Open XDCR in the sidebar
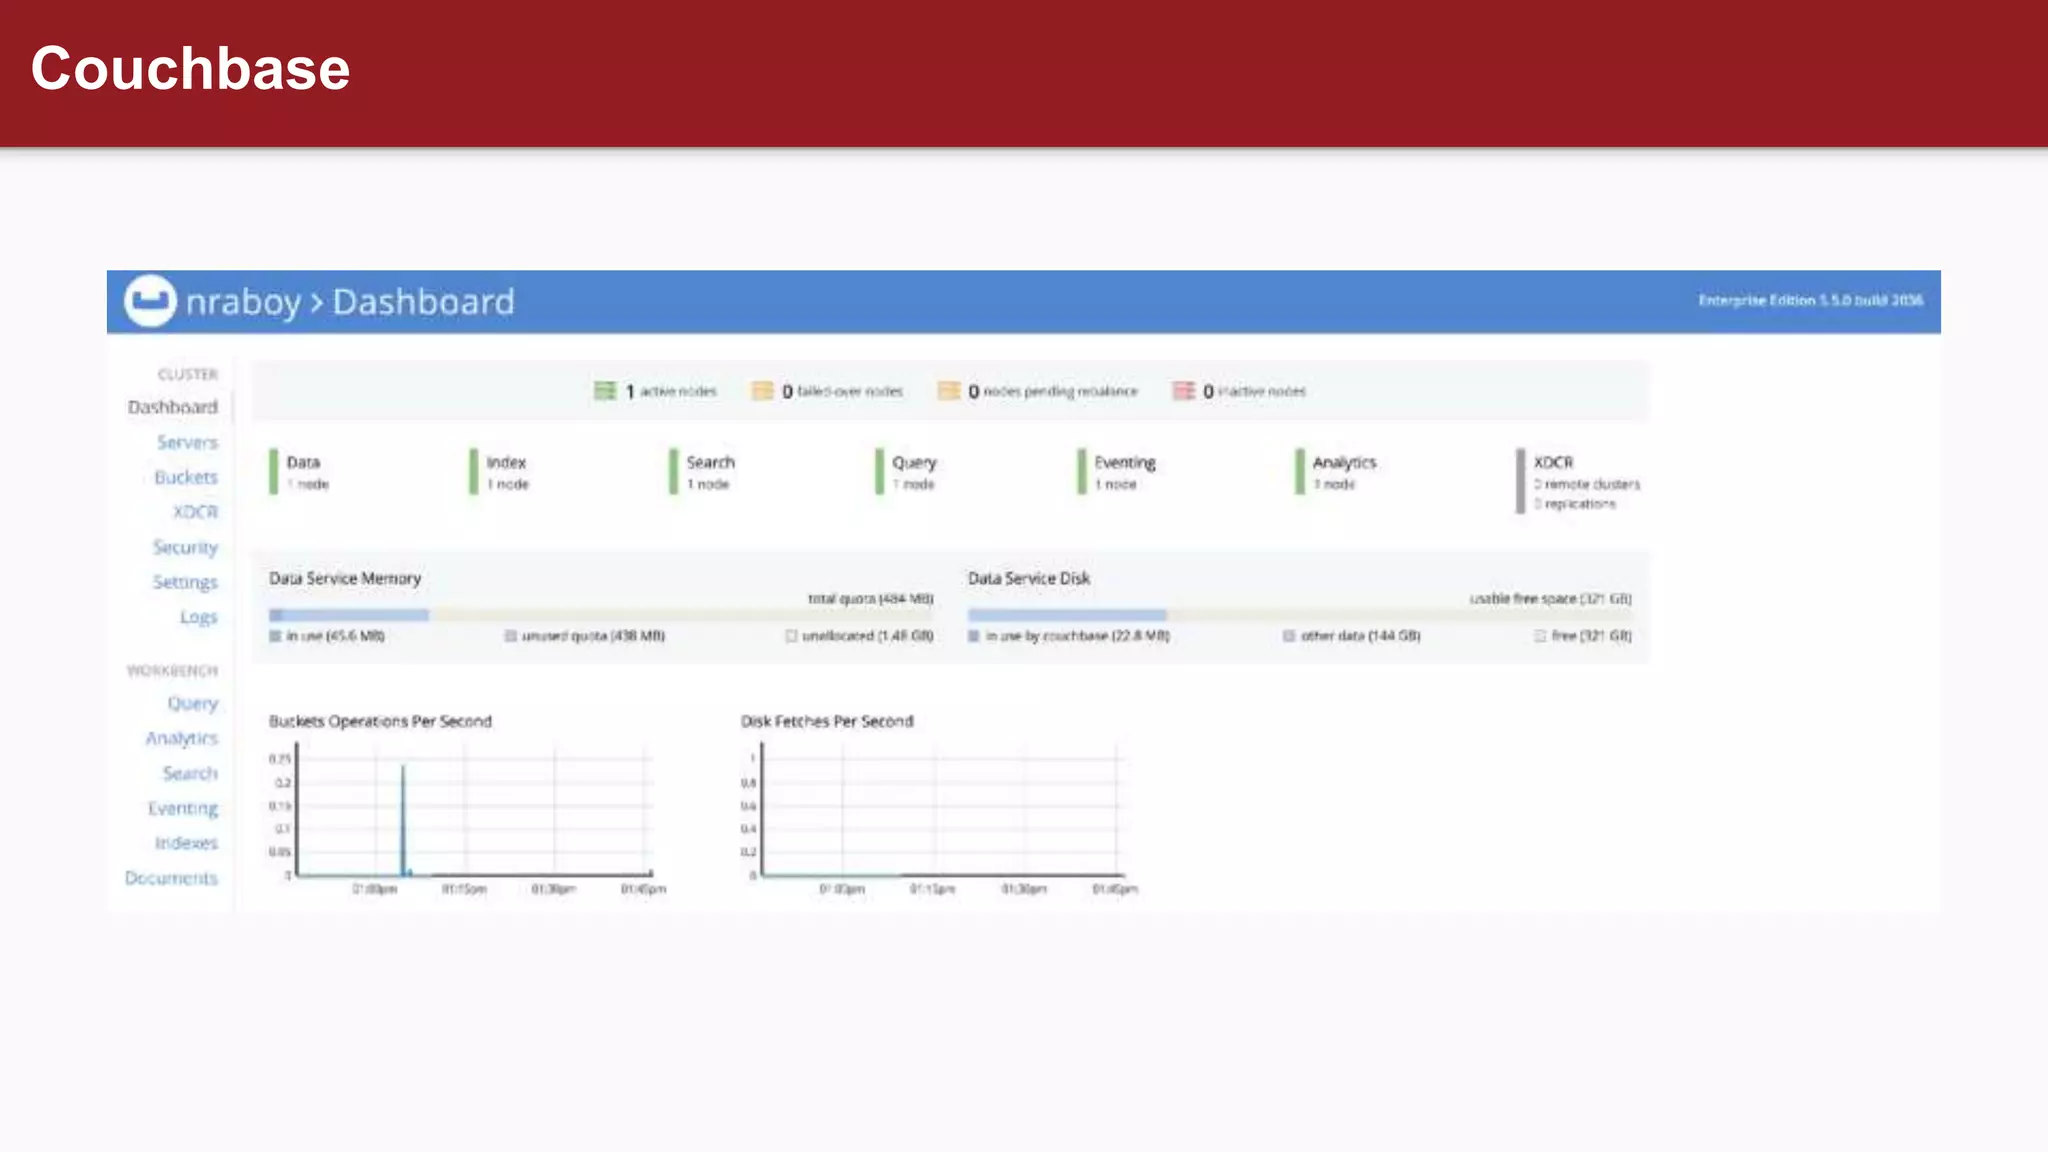Viewport: 2048px width, 1152px height. click(x=195, y=512)
